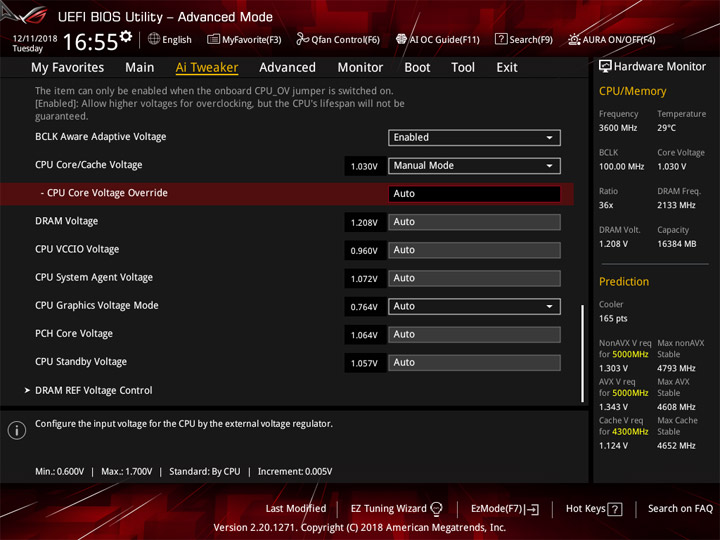Click the Hardware Monitor screen icon
Screen dimensions: 720x540
[x=605, y=67]
